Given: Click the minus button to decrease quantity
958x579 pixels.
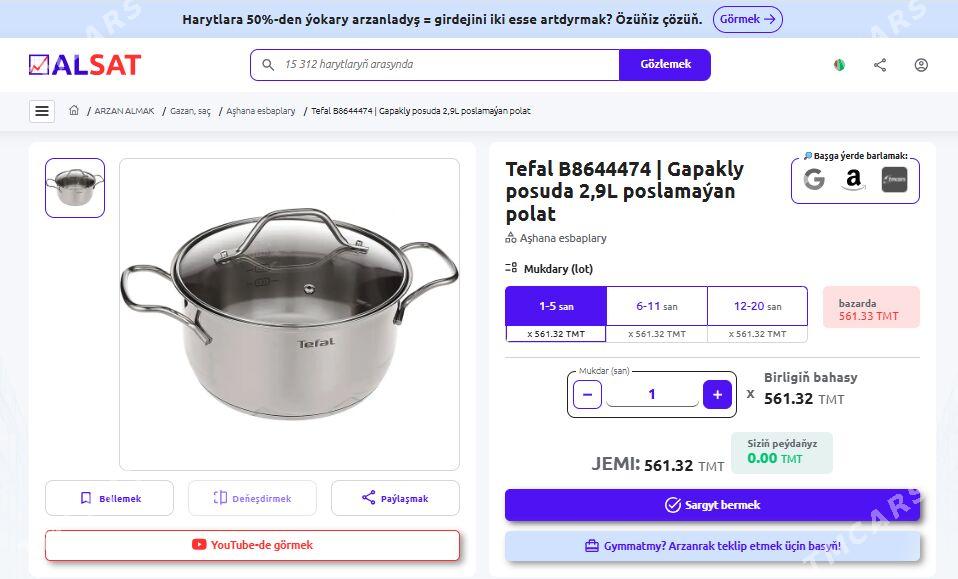Looking at the screenshot, I should [587, 394].
